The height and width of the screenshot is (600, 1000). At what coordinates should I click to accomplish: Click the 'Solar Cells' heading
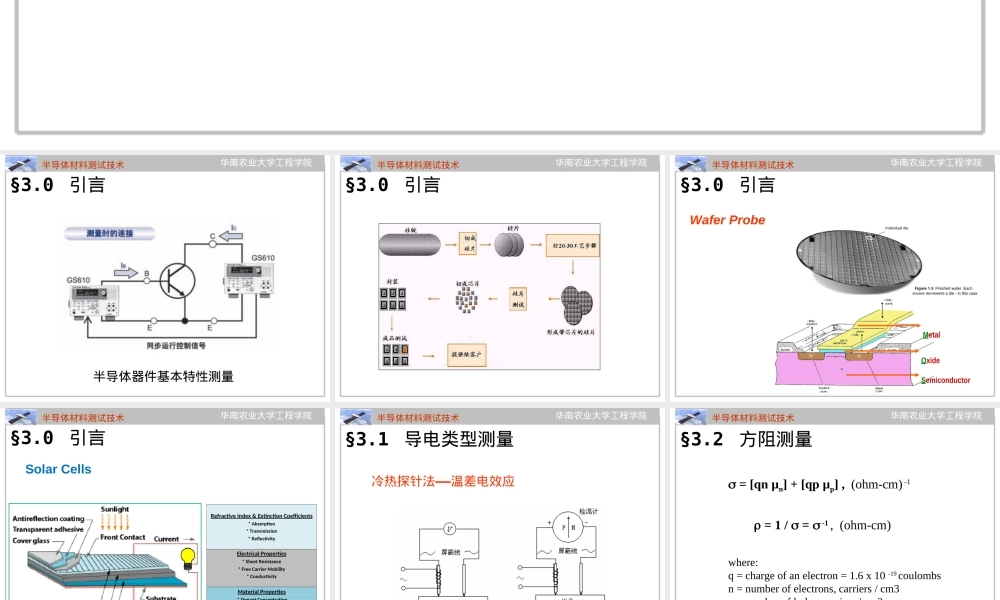[58, 469]
